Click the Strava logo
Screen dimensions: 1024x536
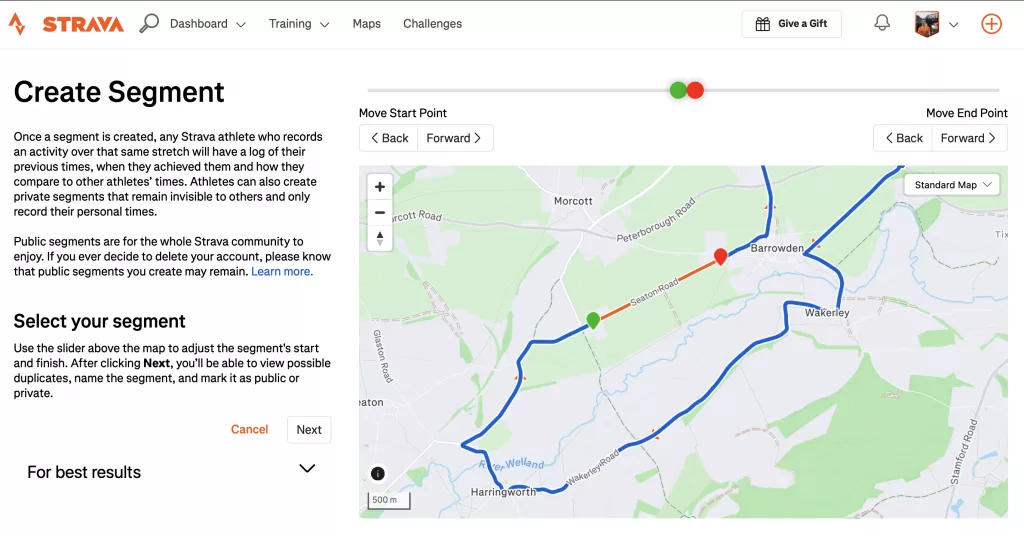tap(66, 24)
